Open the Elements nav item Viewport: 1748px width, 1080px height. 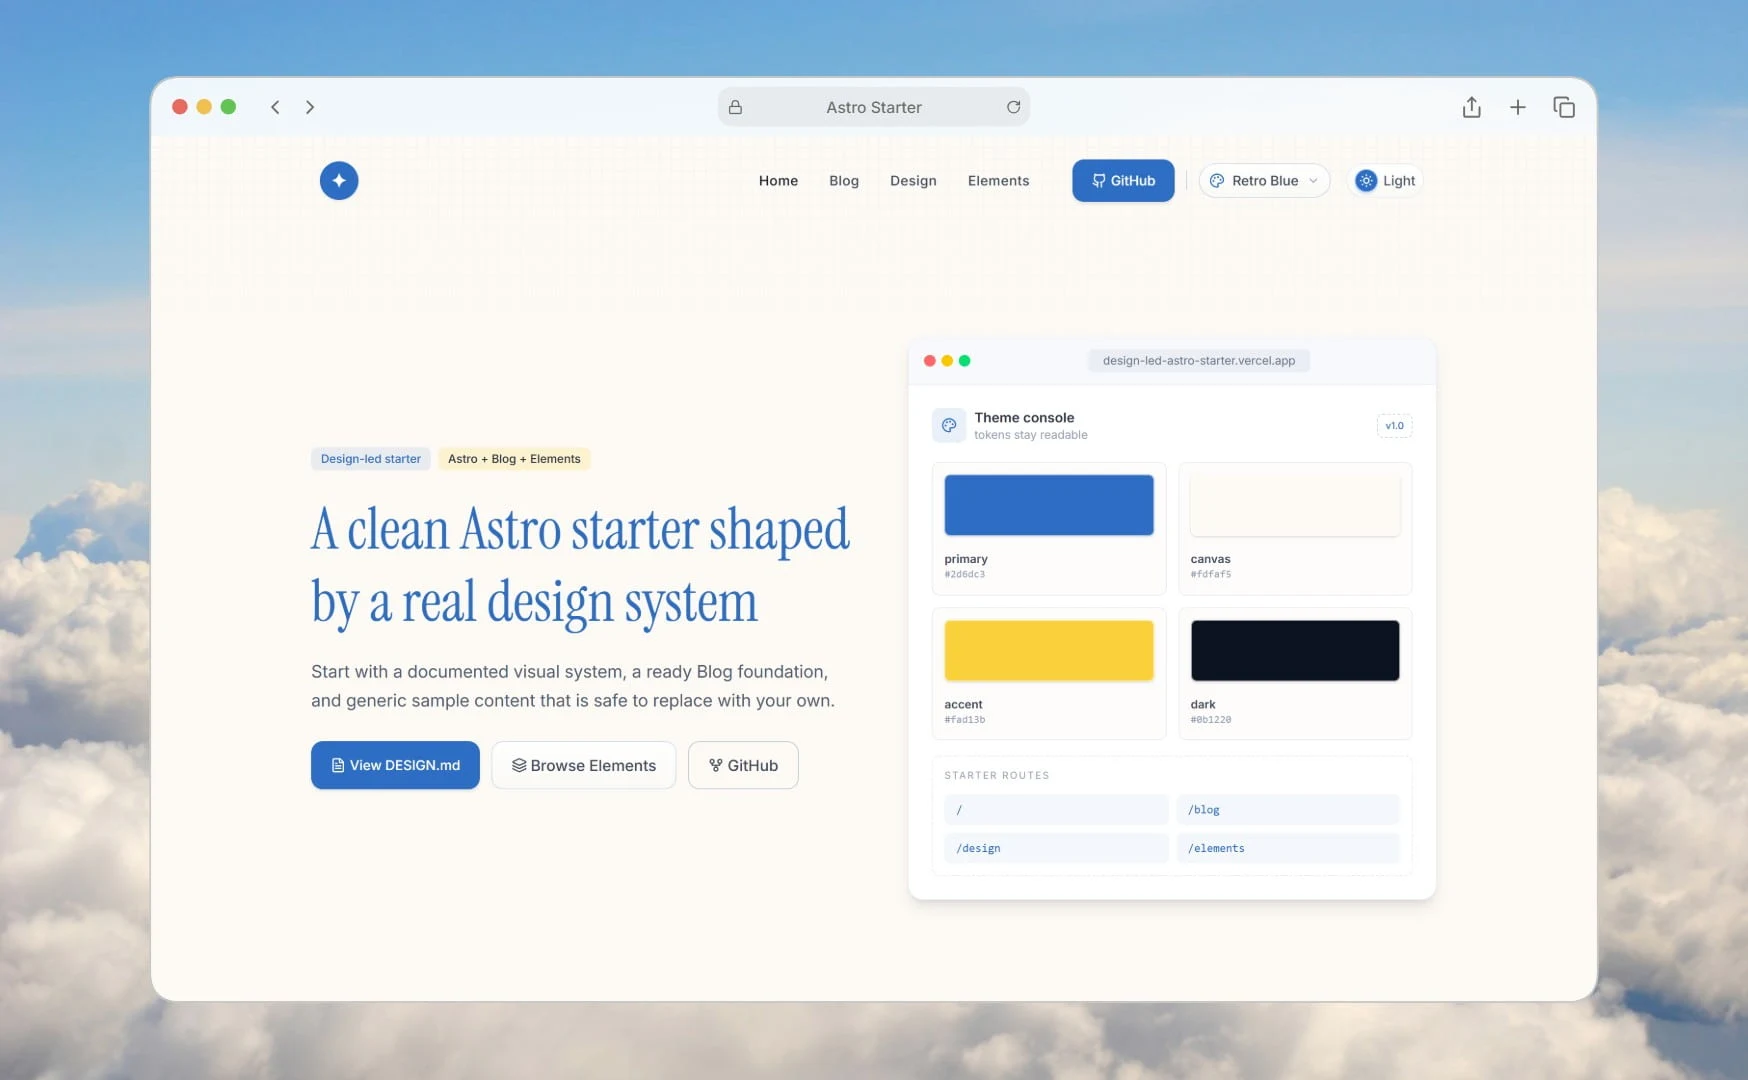point(998,181)
